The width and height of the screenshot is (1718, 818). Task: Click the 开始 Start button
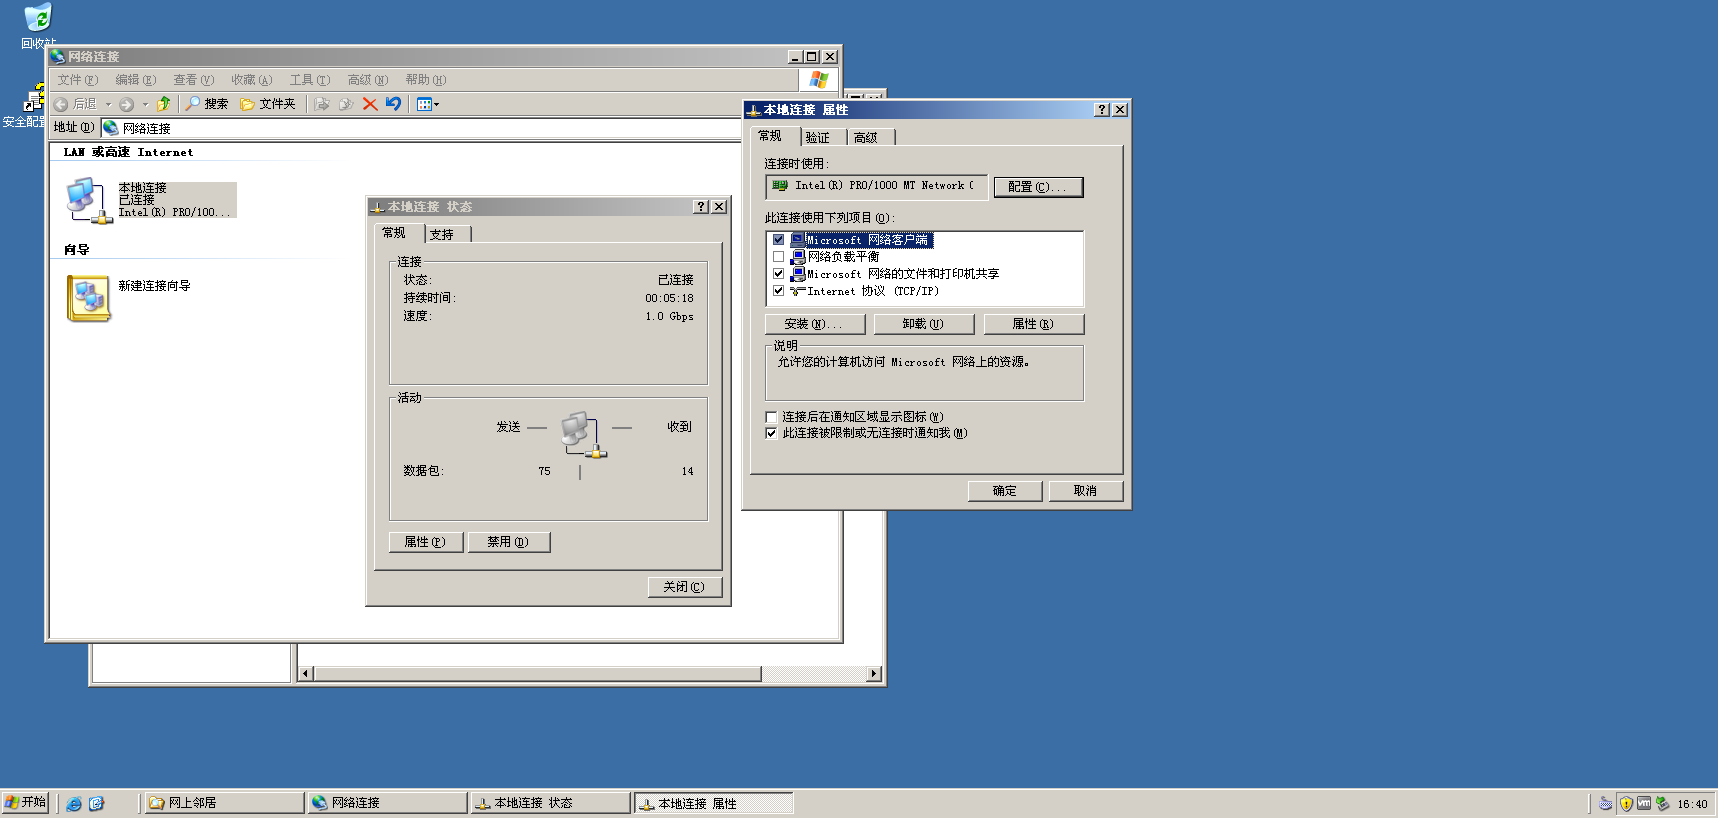coord(26,803)
